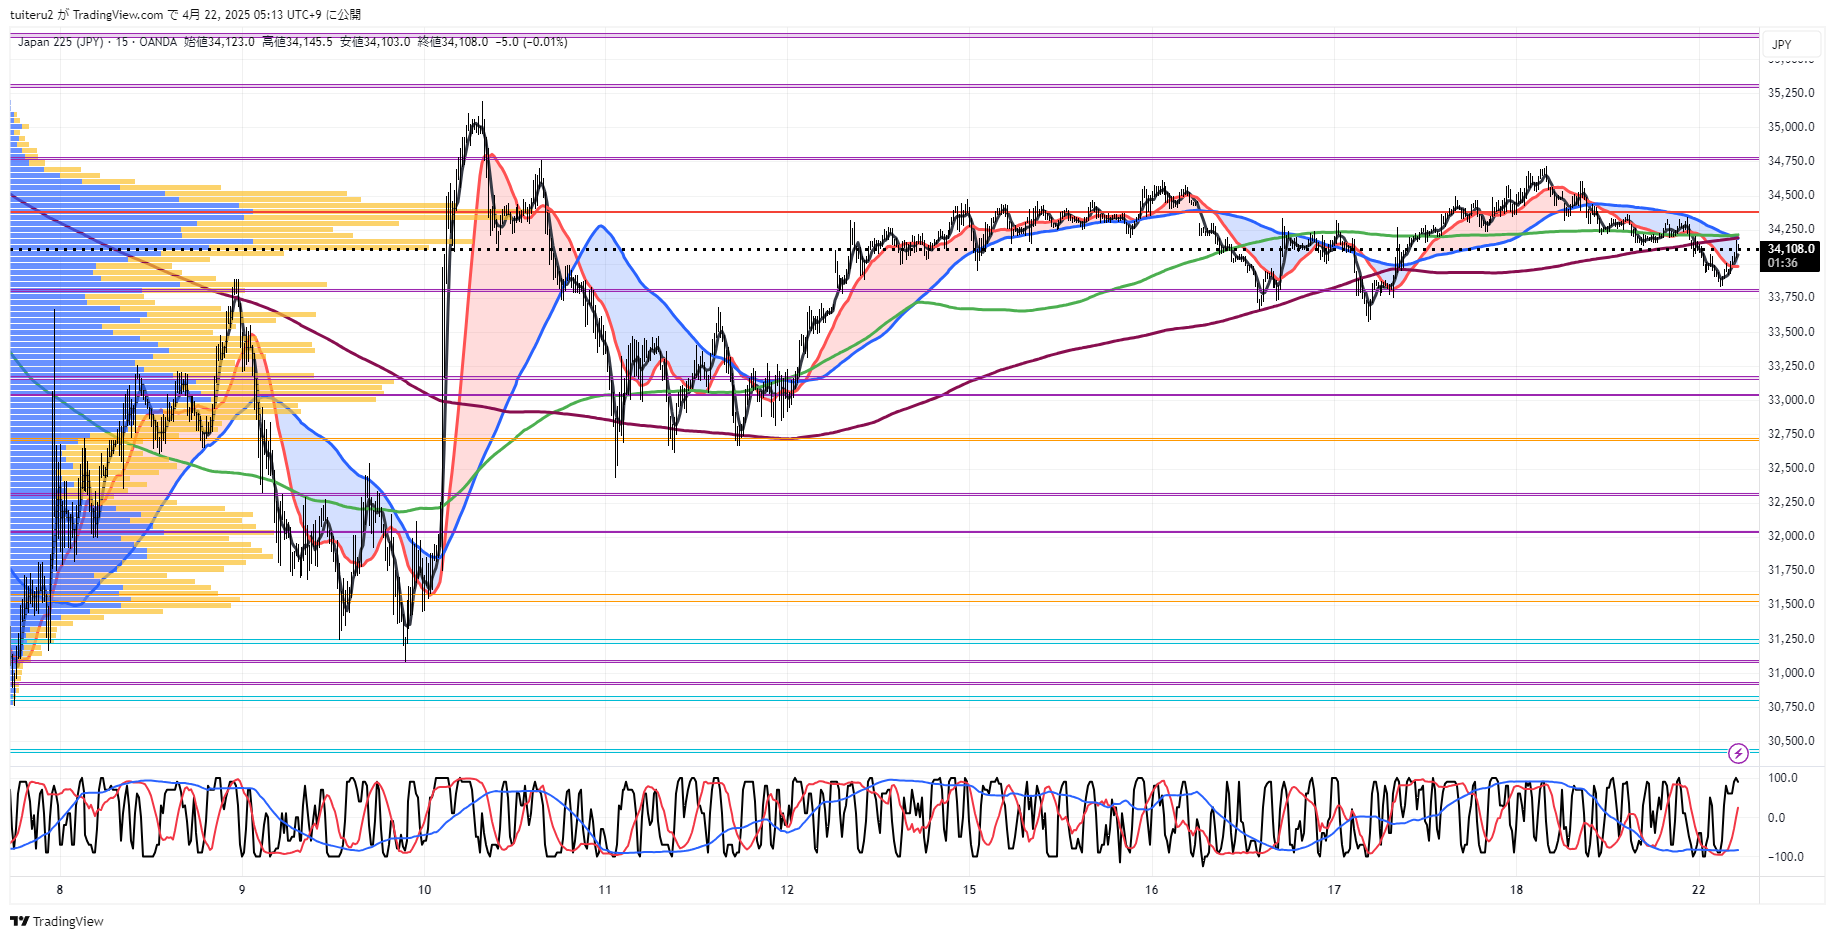Click the 34,500.0 price axis label

(x=1791, y=195)
